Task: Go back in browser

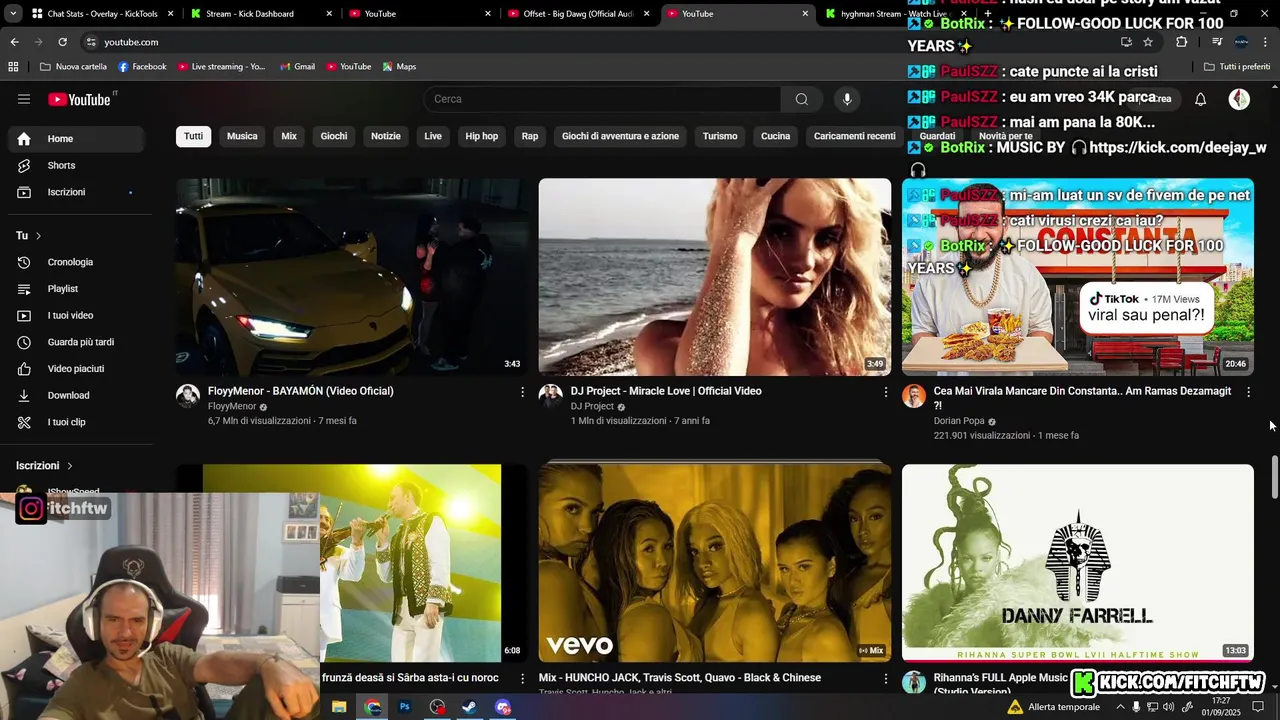Action: point(14,42)
